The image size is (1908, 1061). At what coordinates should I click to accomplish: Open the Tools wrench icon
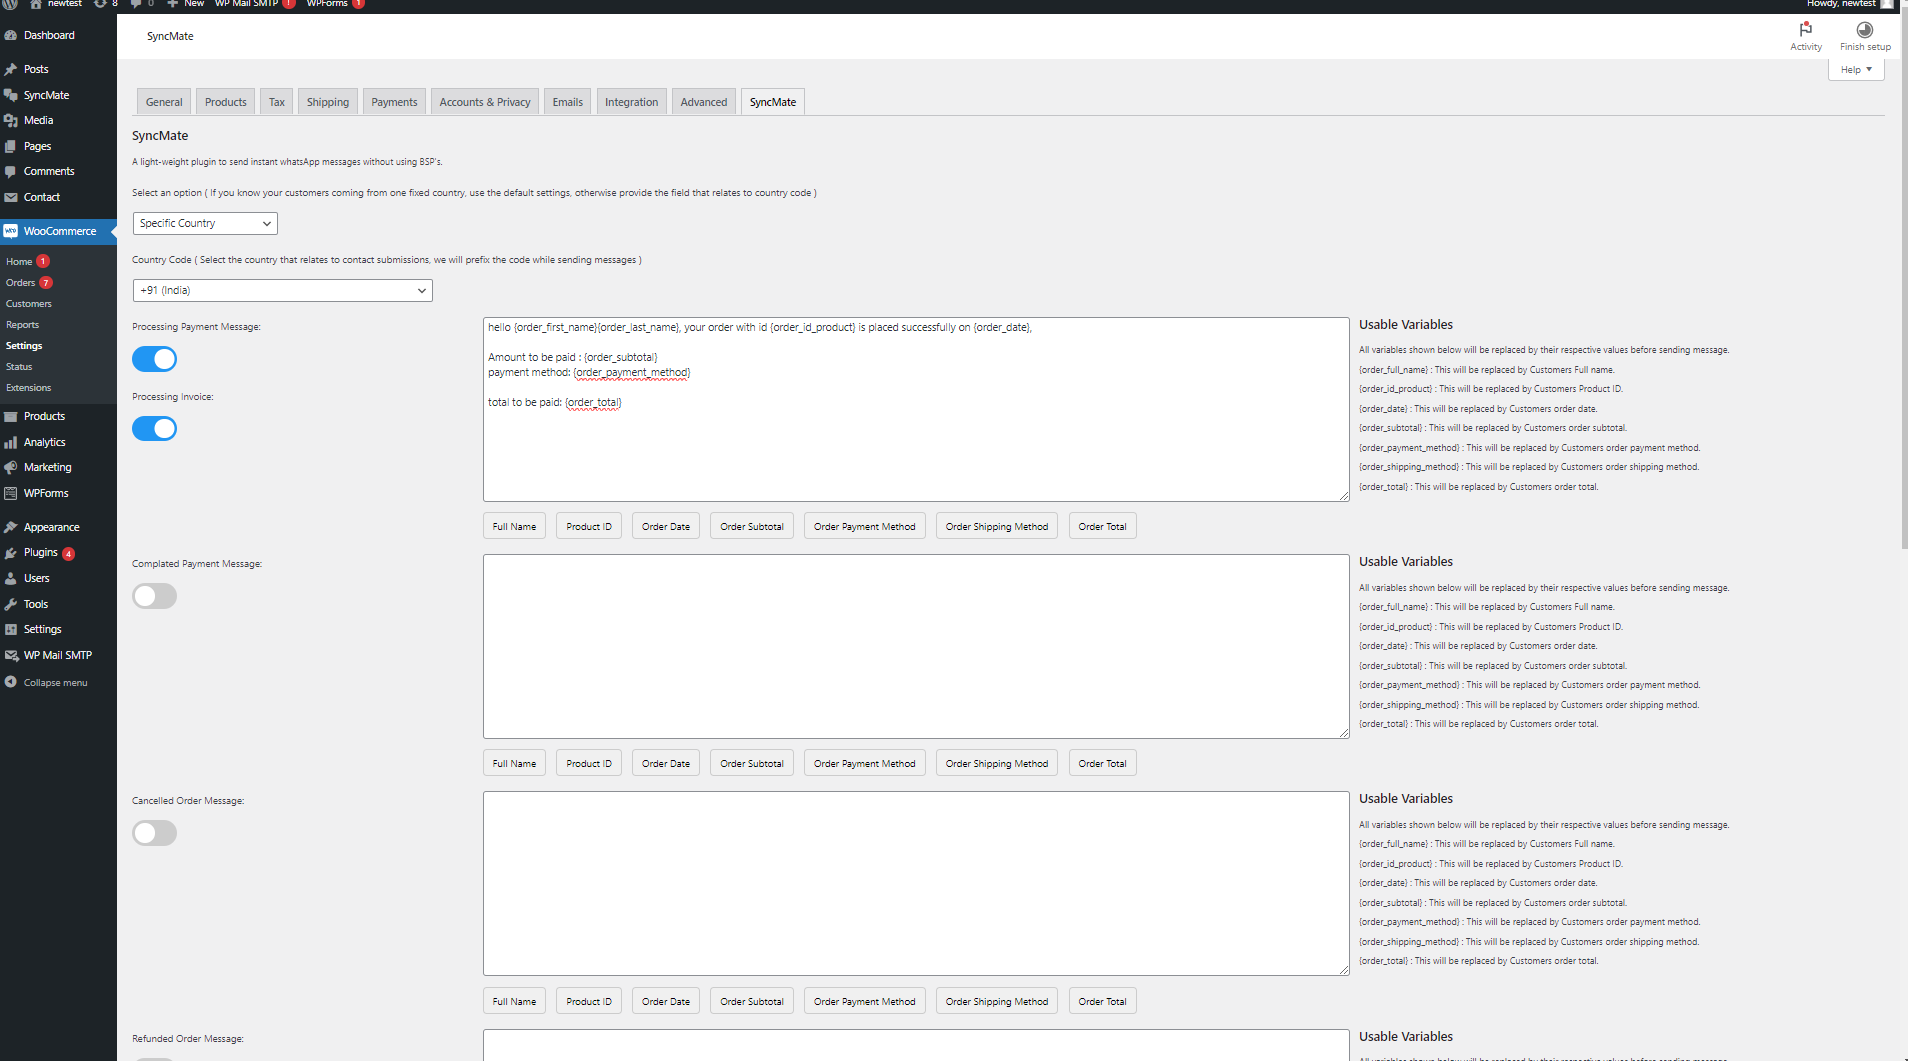click(11, 604)
